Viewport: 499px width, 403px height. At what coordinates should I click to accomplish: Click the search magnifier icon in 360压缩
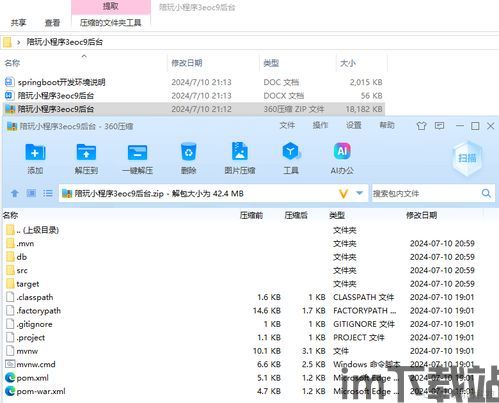(486, 193)
